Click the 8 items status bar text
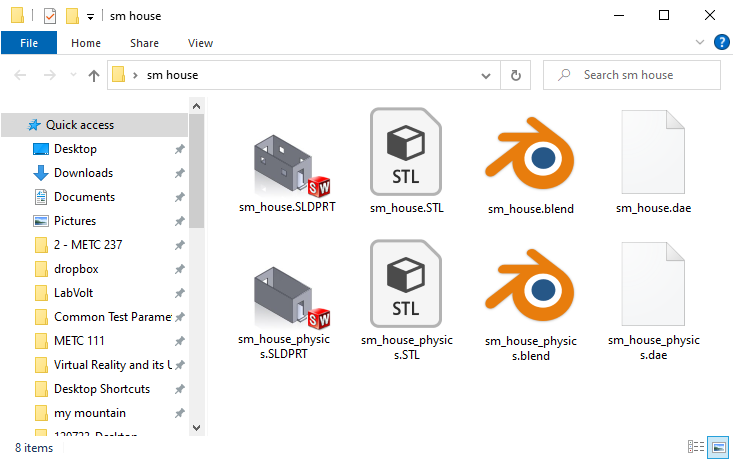This screenshot has width=734, height=460. pos(34,448)
